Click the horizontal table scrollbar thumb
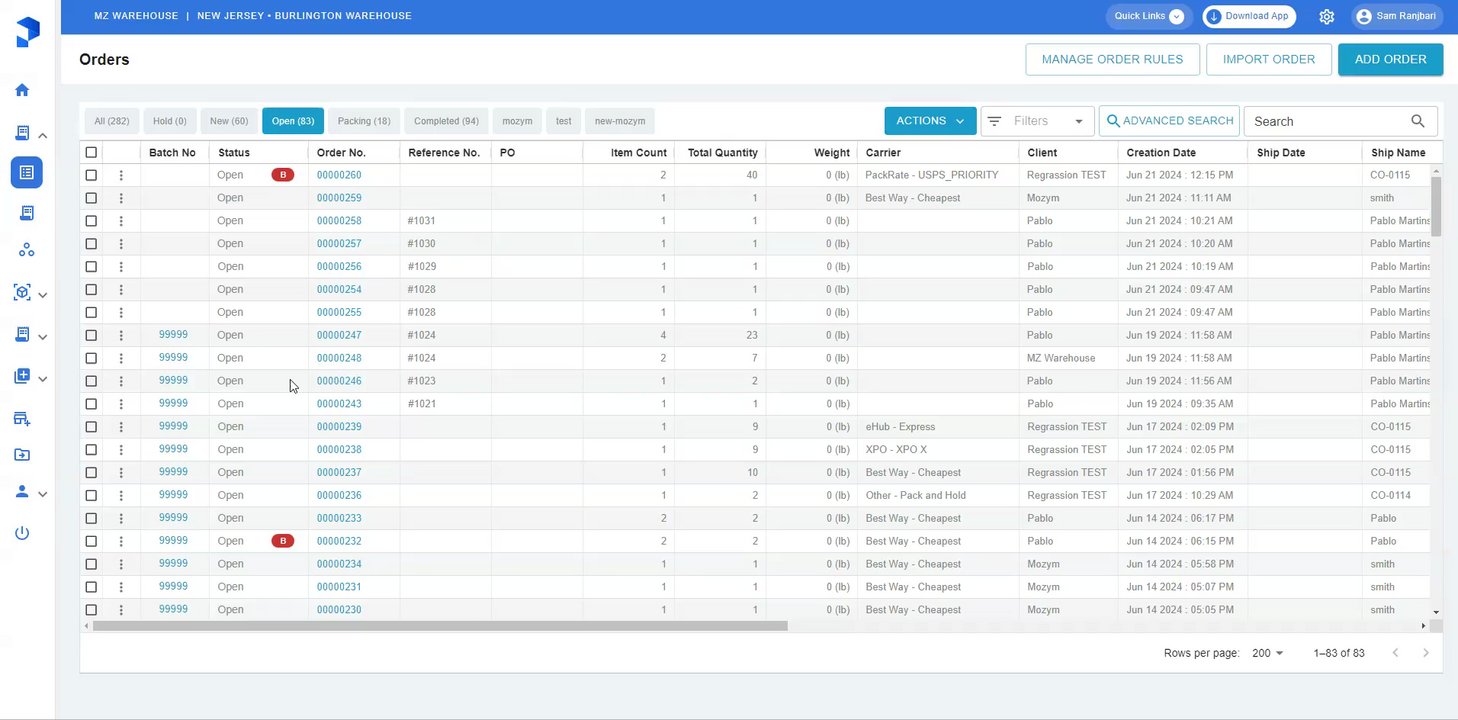The width and height of the screenshot is (1458, 720). click(x=440, y=626)
